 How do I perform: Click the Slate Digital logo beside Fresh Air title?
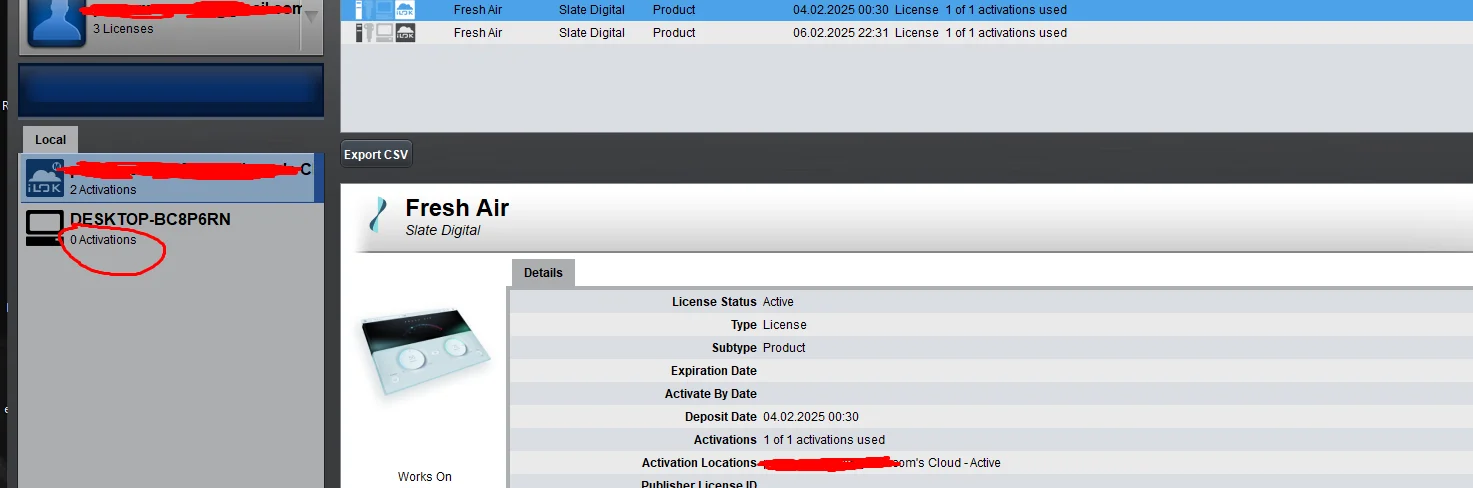(x=378, y=215)
